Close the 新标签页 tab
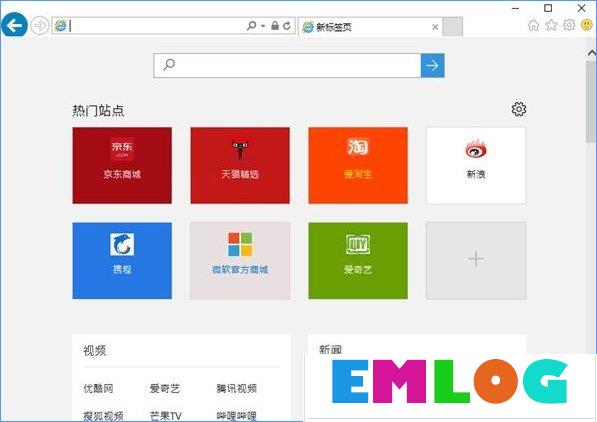 pos(435,27)
